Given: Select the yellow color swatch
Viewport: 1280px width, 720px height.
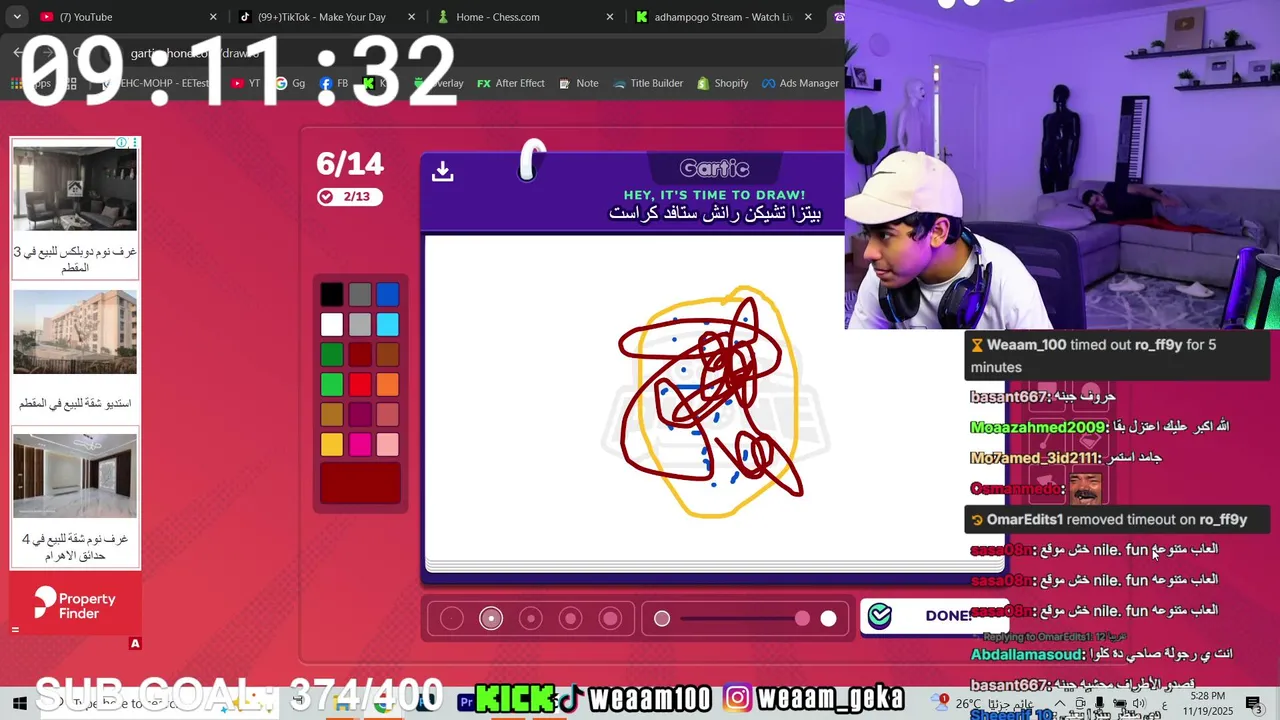Looking at the screenshot, I should tap(332, 444).
